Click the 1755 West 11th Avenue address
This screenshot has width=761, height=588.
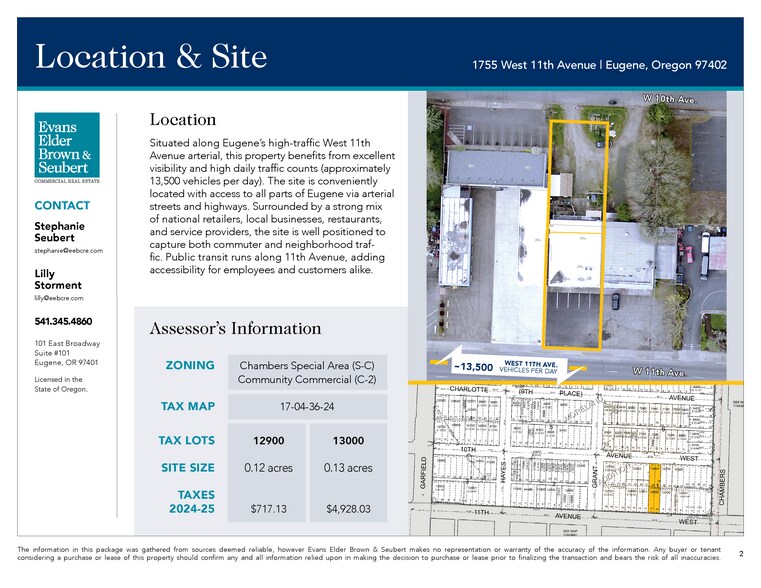click(x=599, y=65)
